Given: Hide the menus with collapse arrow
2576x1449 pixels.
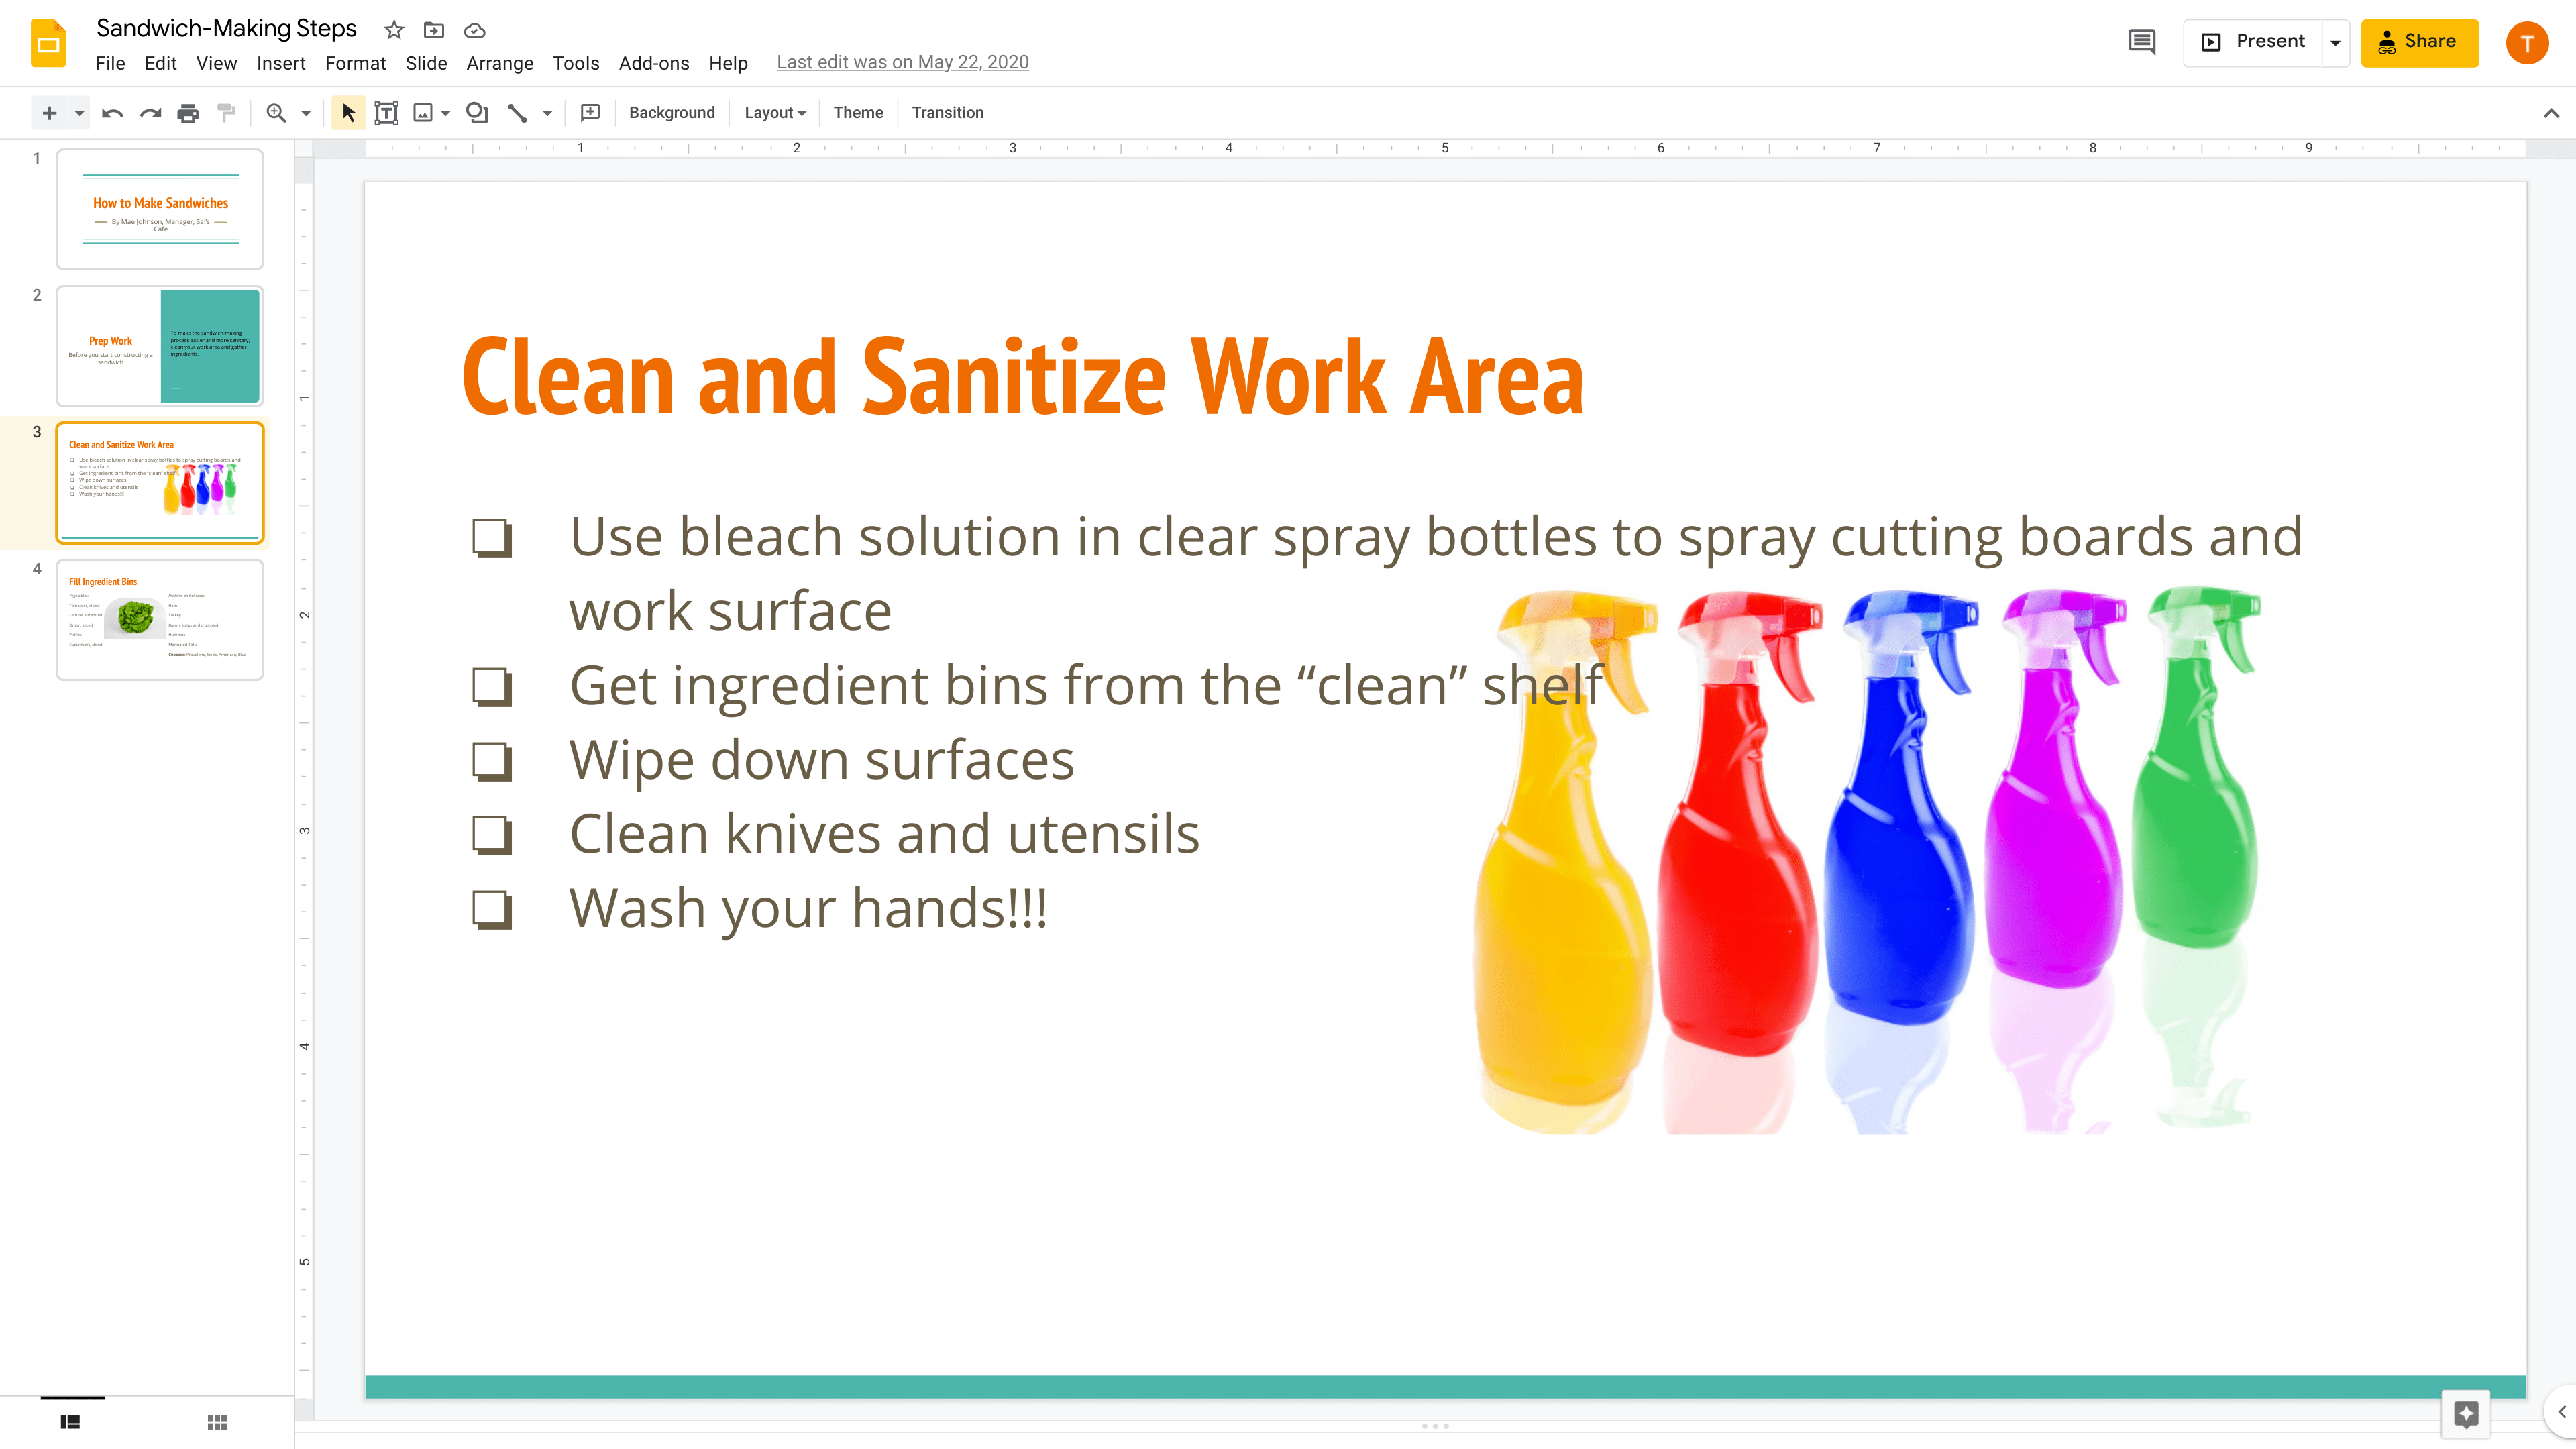Looking at the screenshot, I should pos(2551,113).
